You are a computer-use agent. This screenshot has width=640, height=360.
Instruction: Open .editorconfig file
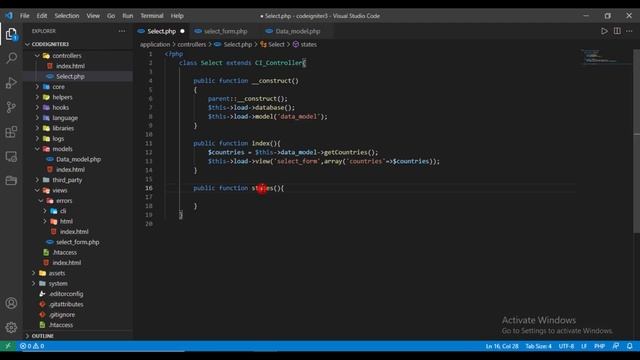(78, 294)
